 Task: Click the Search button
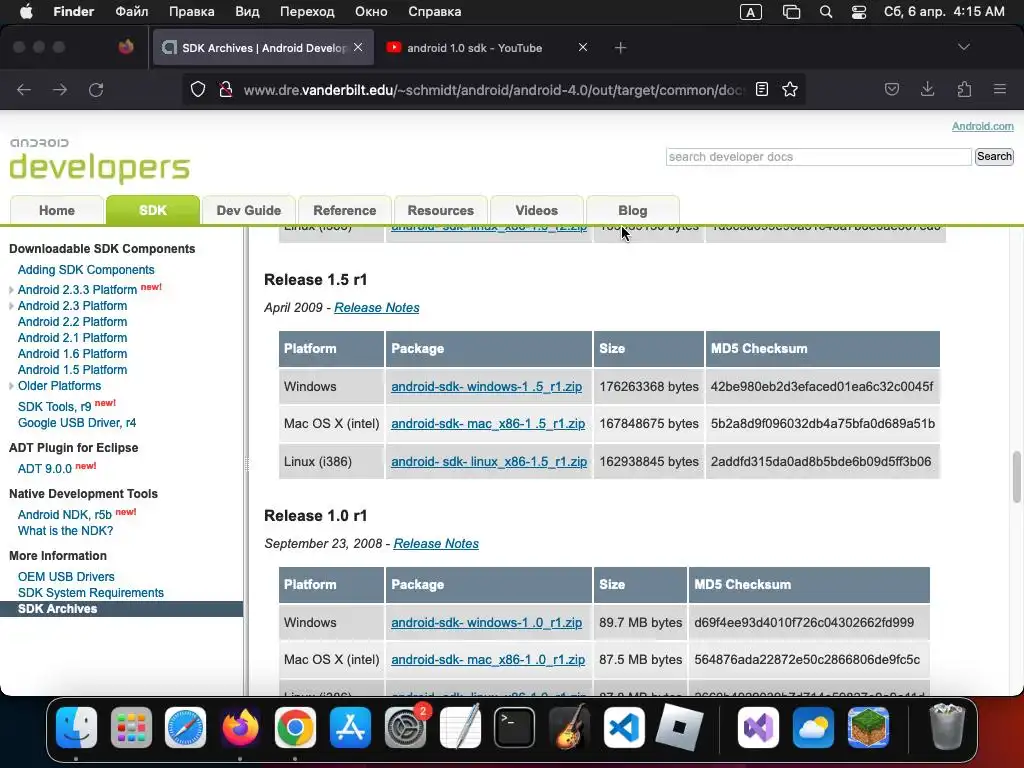pyautogui.click(x=994, y=157)
